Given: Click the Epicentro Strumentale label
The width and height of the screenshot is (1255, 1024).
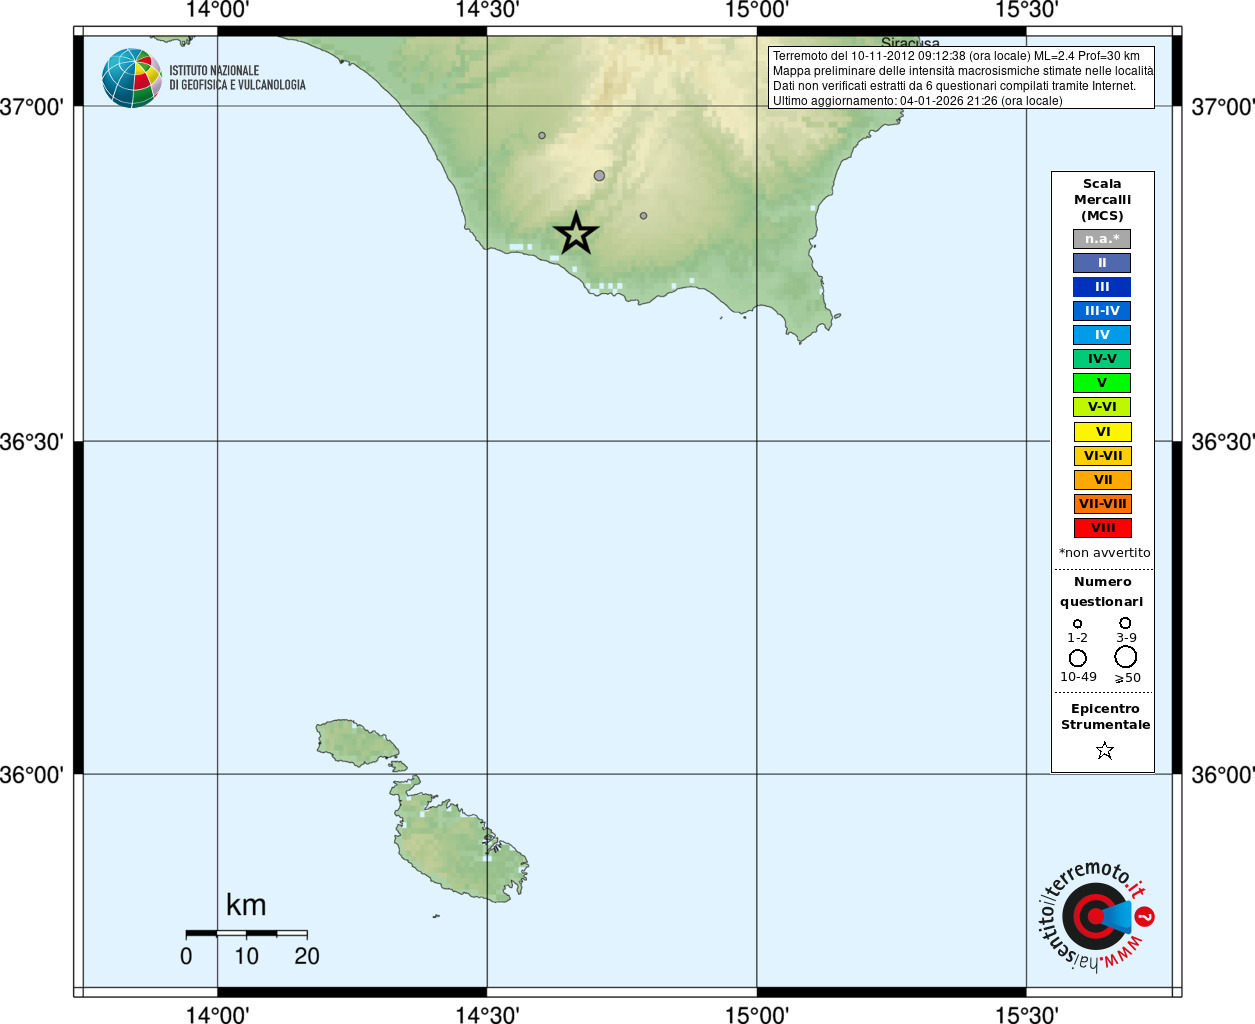Looking at the screenshot, I should point(1105,717).
